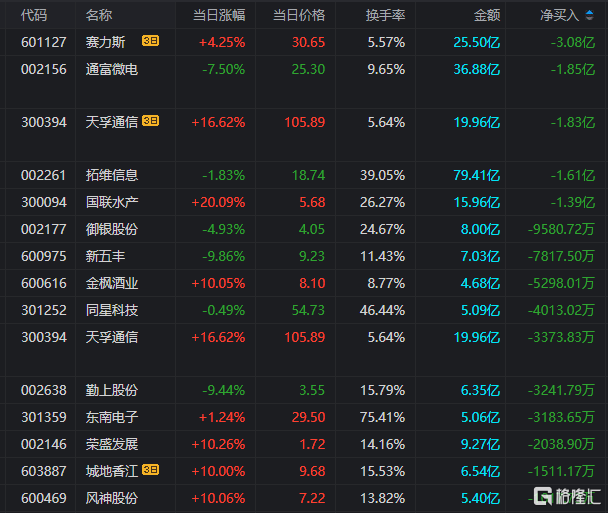Screen dimensions: 608x513
Task: Click turnover rate 39.05%
Action: pos(383,175)
